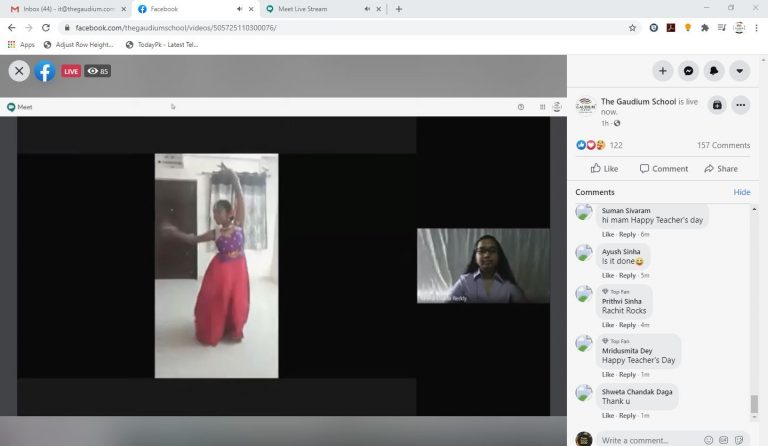Insert an emoji in the comment box
The height and width of the screenshot is (446, 768).
(708, 440)
